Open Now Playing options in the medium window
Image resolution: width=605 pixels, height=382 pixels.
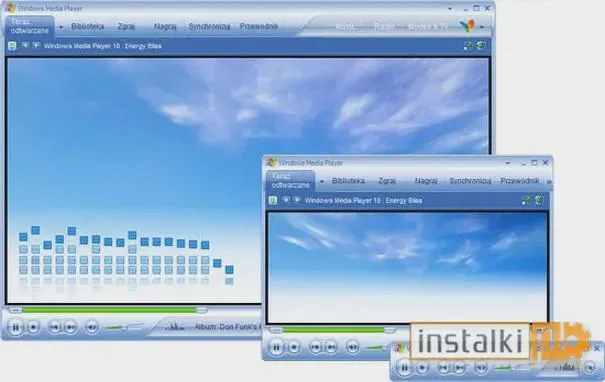click(273, 201)
